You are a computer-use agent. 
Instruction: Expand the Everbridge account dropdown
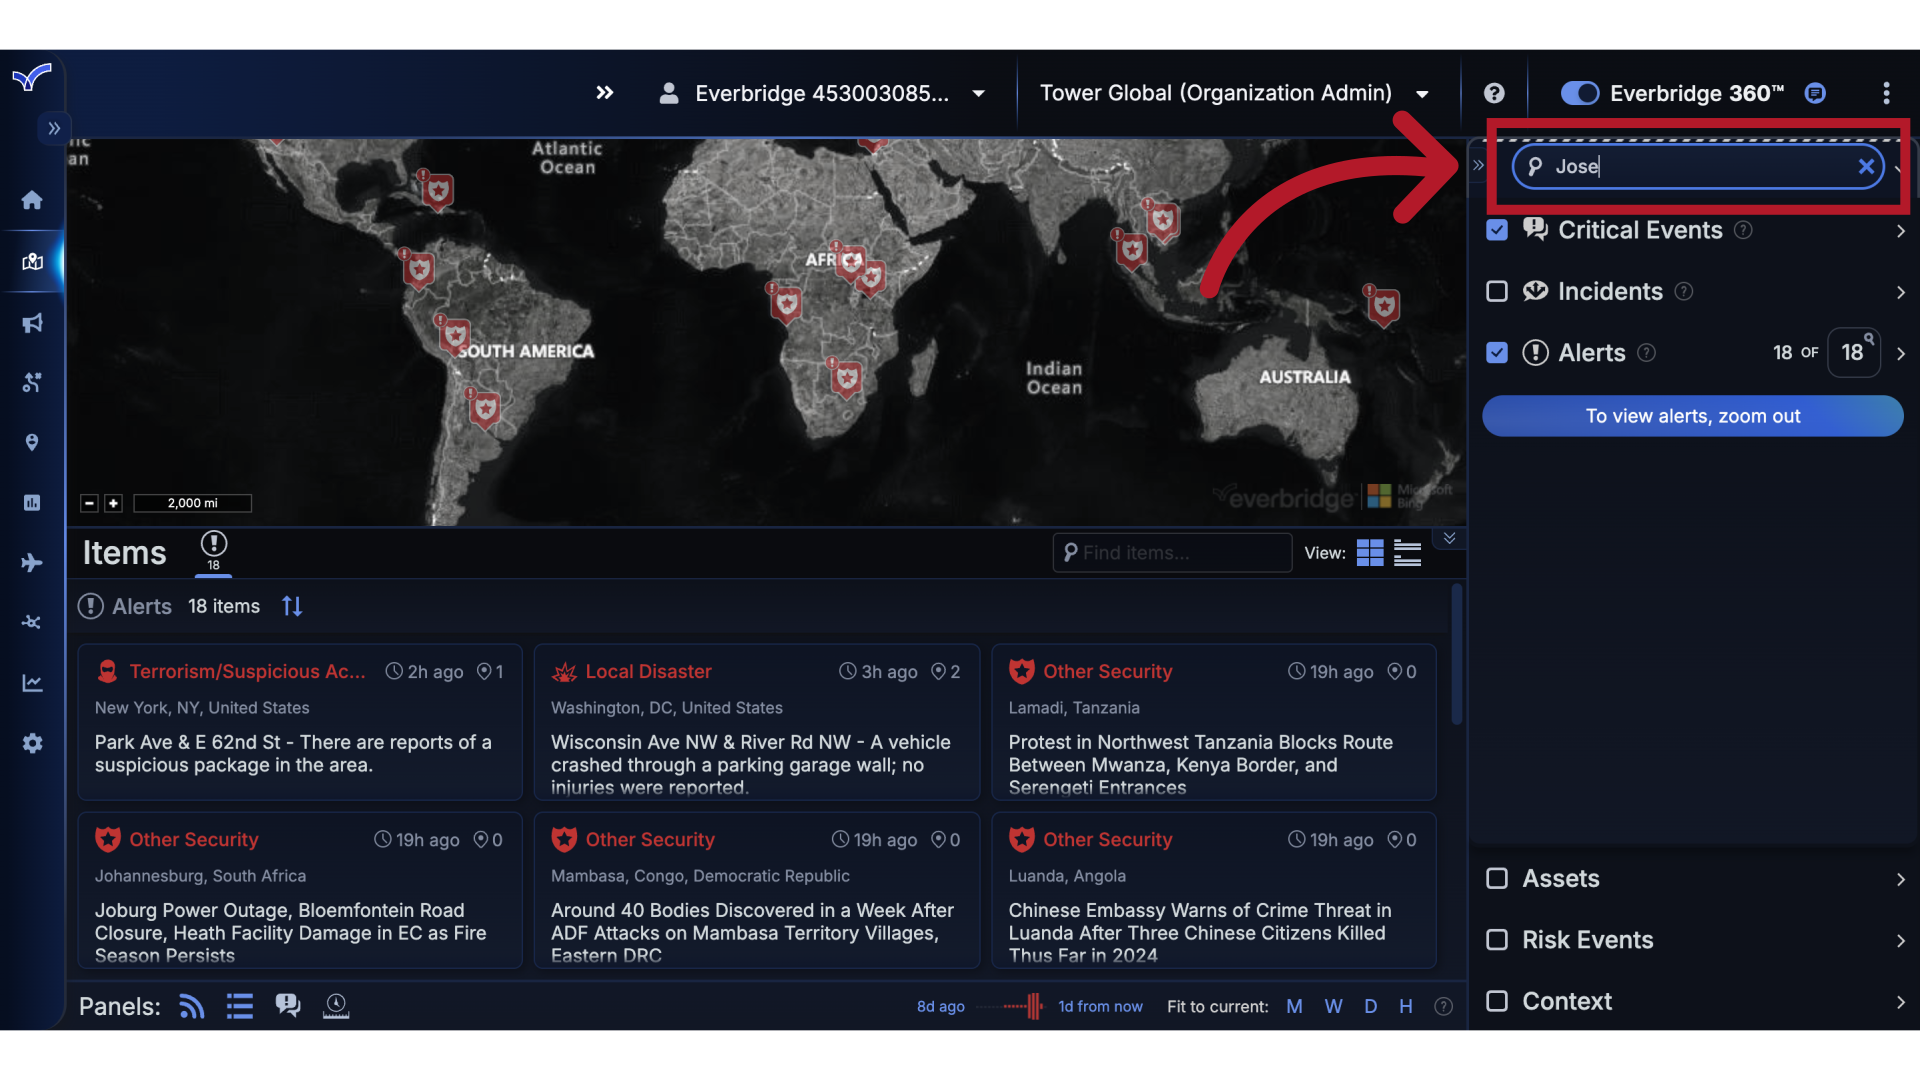click(x=978, y=93)
